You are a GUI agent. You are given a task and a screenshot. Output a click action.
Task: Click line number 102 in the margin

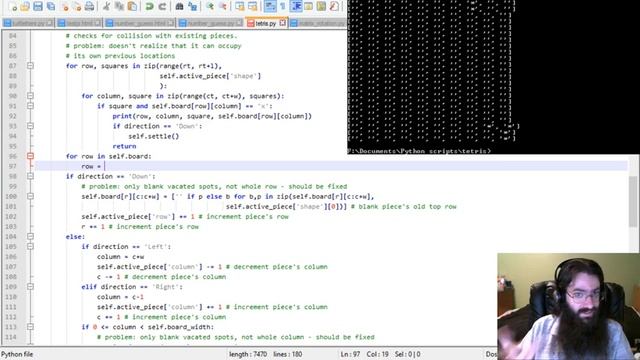tap(11, 216)
